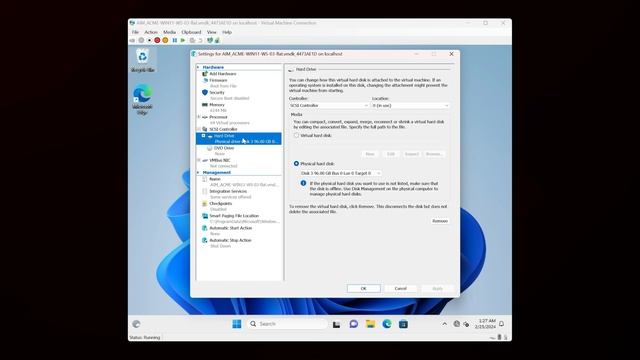Click the Revert toolbar icon
This screenshot has width=640, height=360.
click(200, 40)
